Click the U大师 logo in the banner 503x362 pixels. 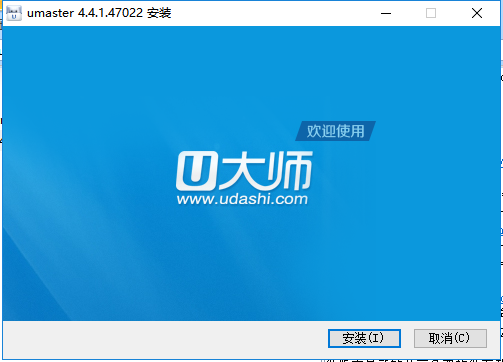(244, 170)
